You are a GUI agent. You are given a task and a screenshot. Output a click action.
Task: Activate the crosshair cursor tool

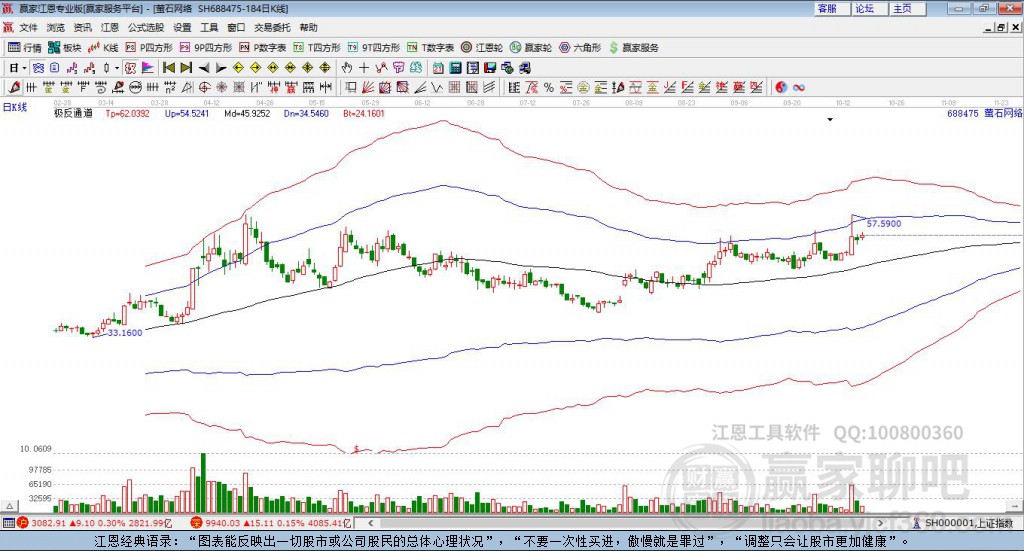tap(364, 67)
